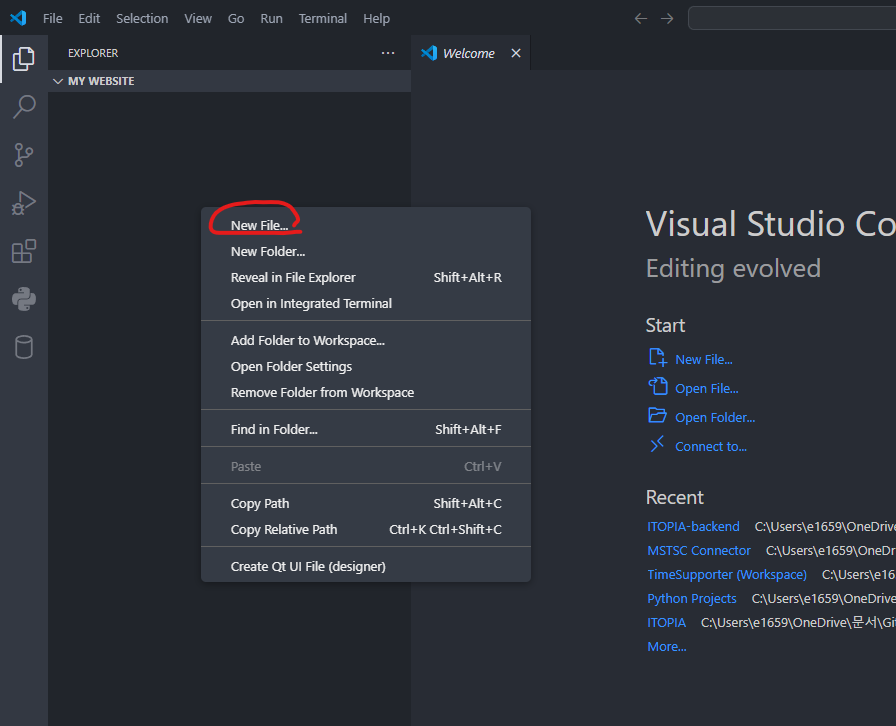Choose Reveal in File Explorer
This screenshot has width=896, height=726.
[x=366, y=278]
